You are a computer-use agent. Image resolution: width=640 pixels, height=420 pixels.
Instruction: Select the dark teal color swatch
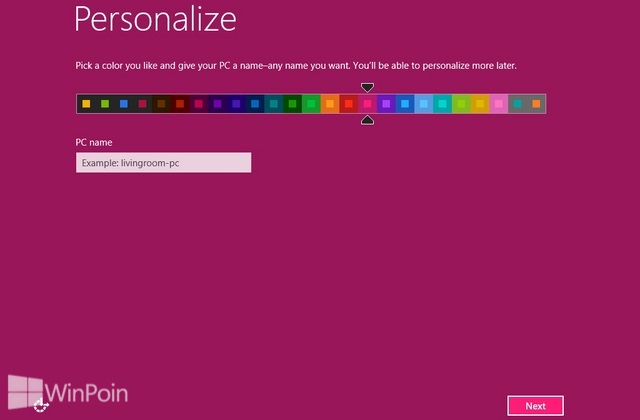pyautogui.click(x=274, y=104)
